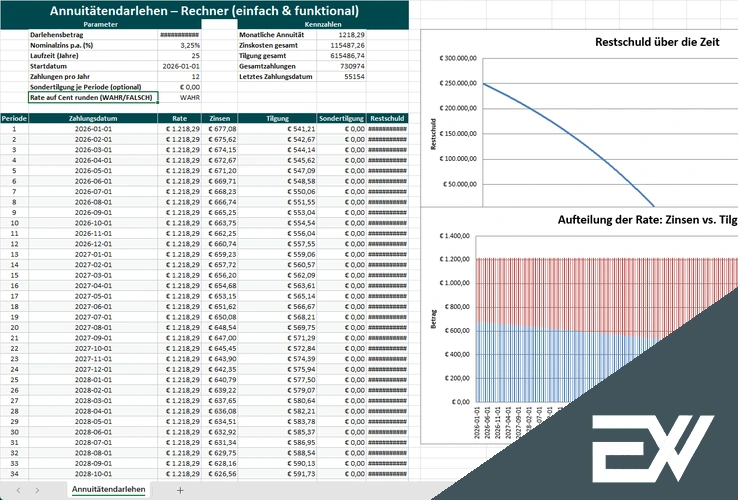
Task: Select the Zinsen cell € 647,00
Action: coord(219,338)
